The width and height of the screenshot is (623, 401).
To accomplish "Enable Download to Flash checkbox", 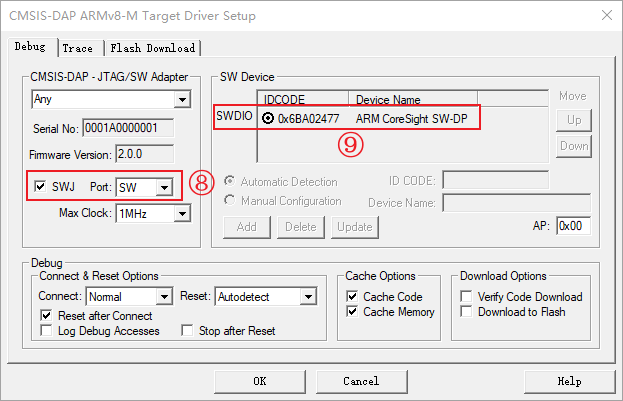I will [466, 311].
